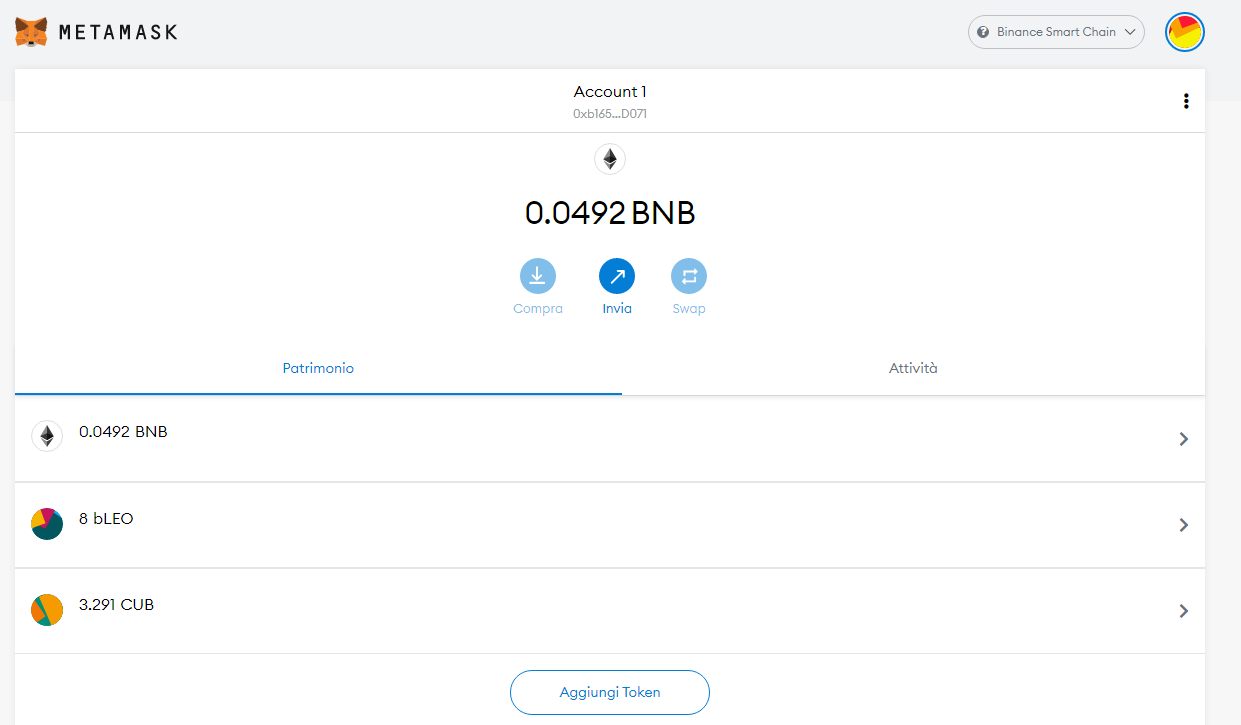Viewport: 1241px width, 725px height.
Task: Click the Account 1 name
Action: 610,92
